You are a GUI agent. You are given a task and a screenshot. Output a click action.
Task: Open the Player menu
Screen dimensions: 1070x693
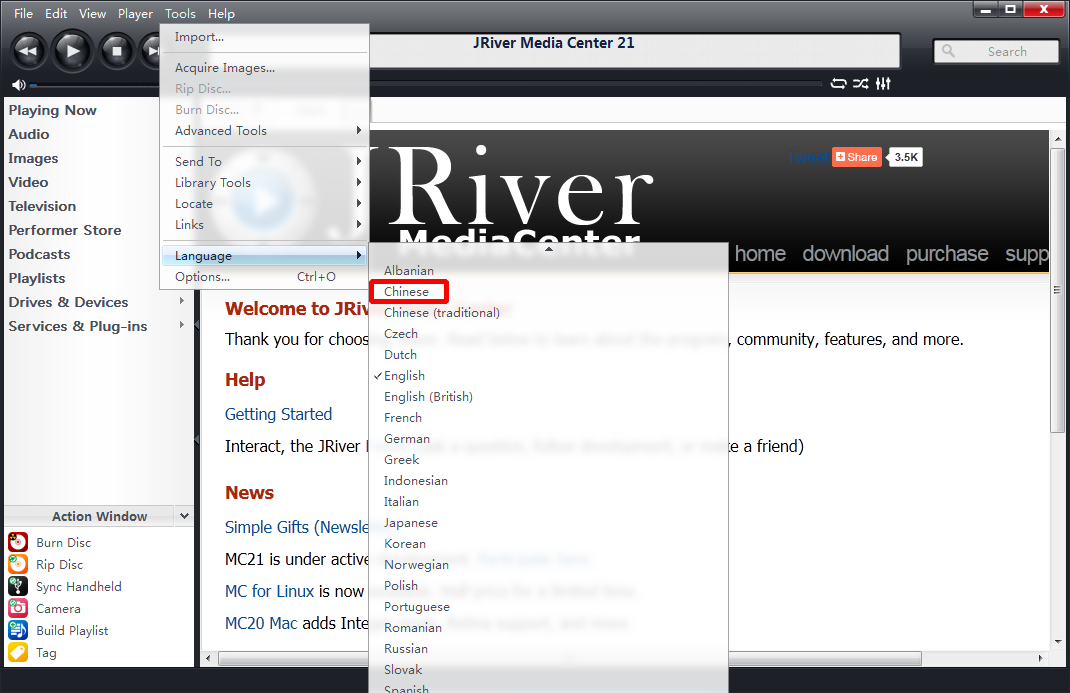(135, 14)
